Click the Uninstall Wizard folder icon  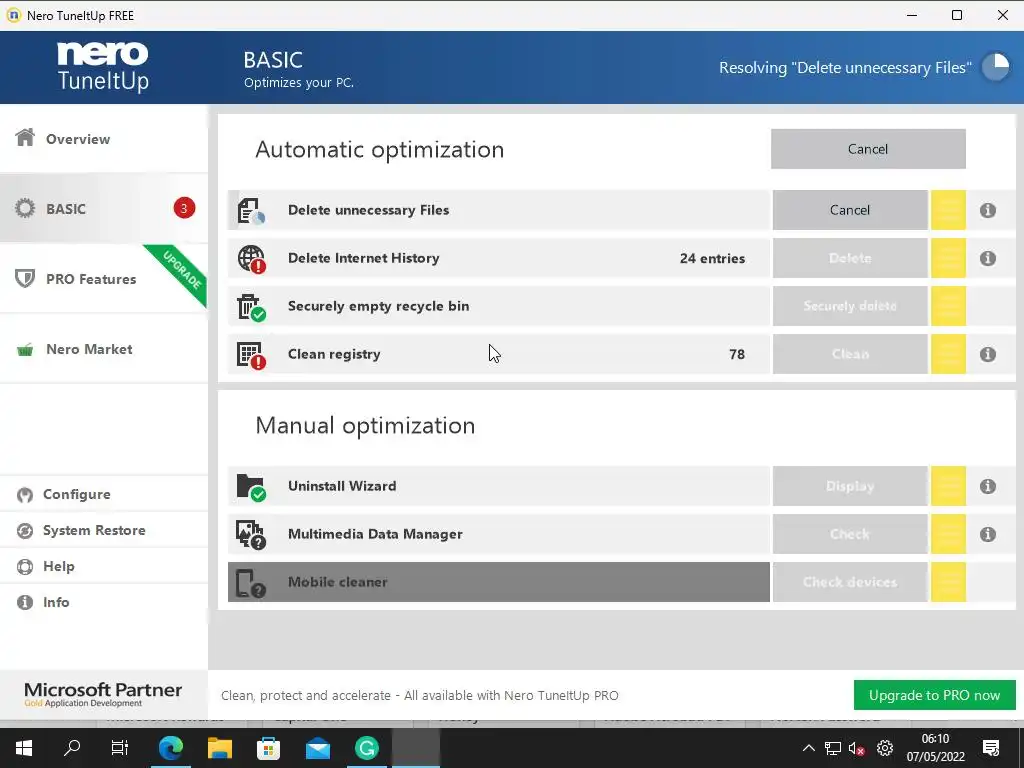[251, 487]
